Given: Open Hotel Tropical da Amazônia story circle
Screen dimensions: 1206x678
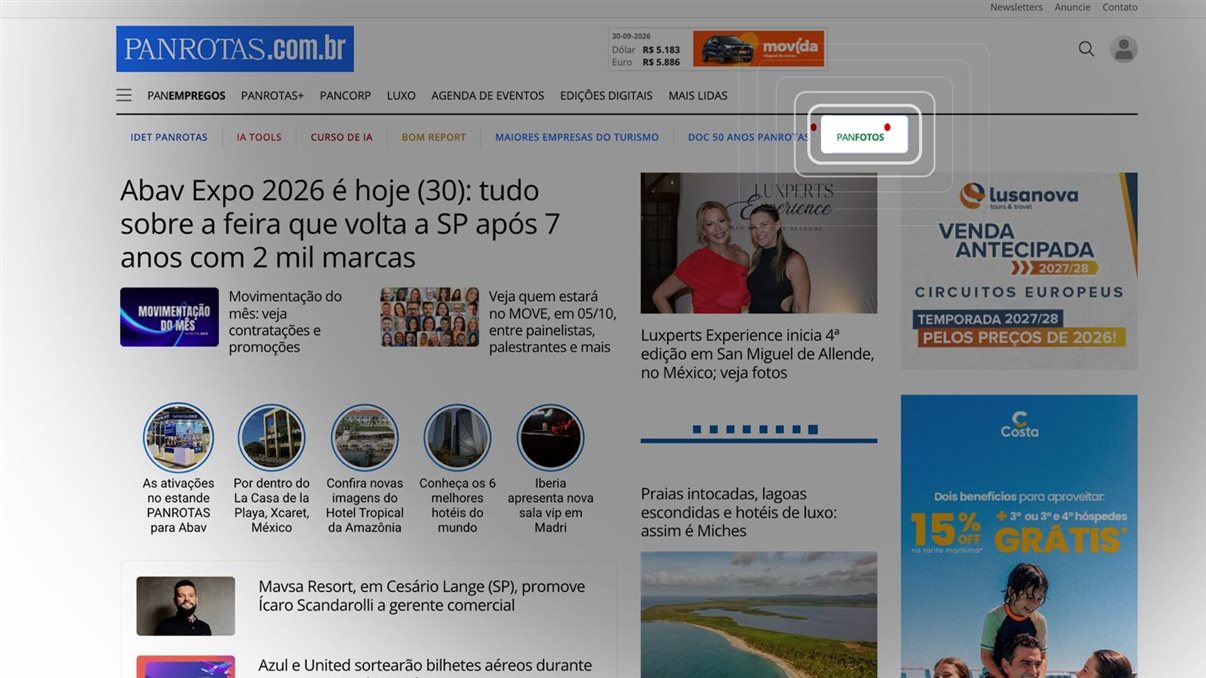Looking at the screenshot, I should 365,437.
